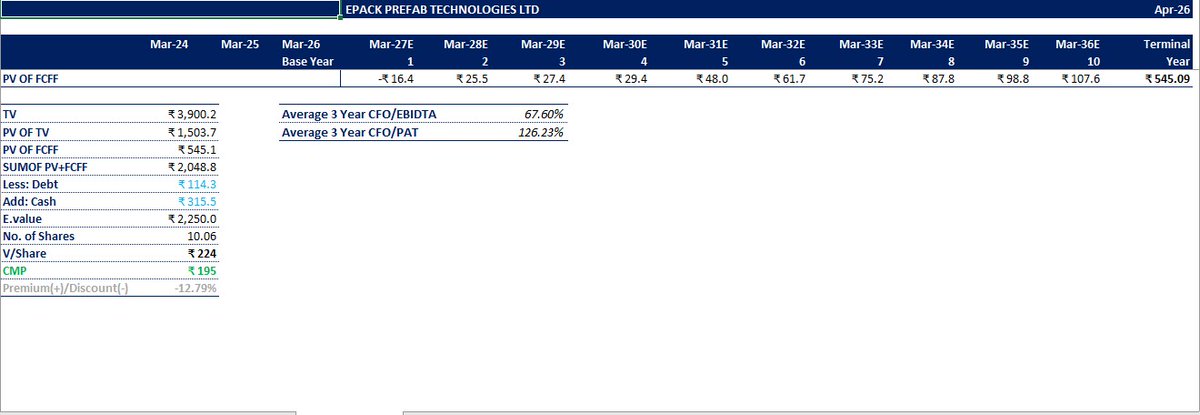1200x415 pixels.
Task: Click the ₹ 545.09 terminal value cell
Action: coord(1168,79)
